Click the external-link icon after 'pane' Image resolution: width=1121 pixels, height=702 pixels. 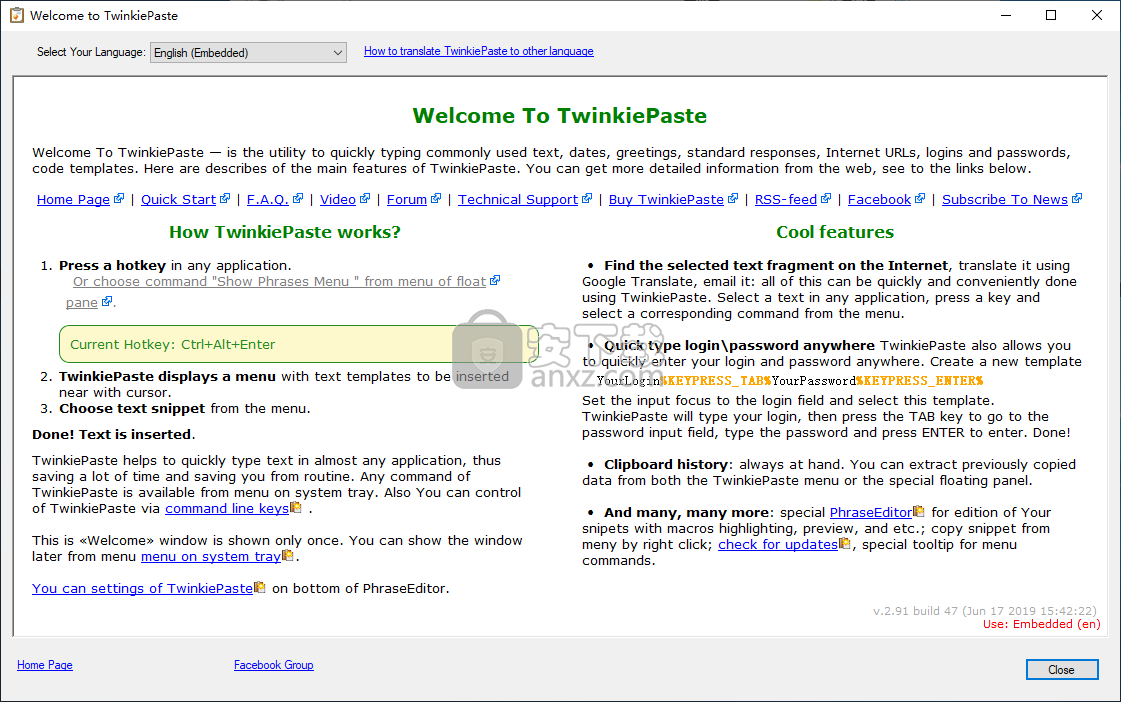(x=107, y=301)
